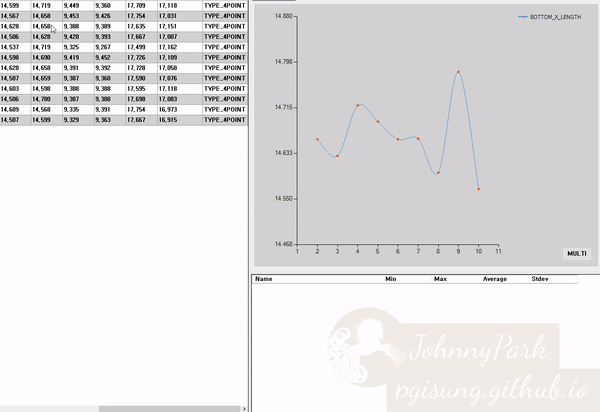Select the Average column header
The image size is (600, 412).
(504, 279)
